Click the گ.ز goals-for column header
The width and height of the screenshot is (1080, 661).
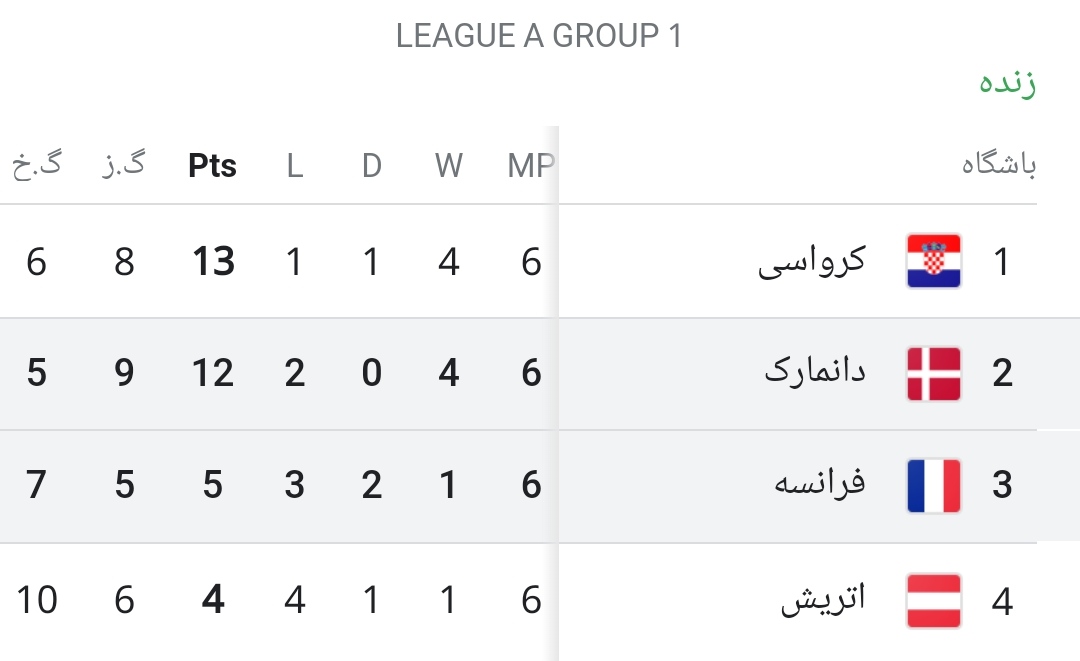coord(124,164)
